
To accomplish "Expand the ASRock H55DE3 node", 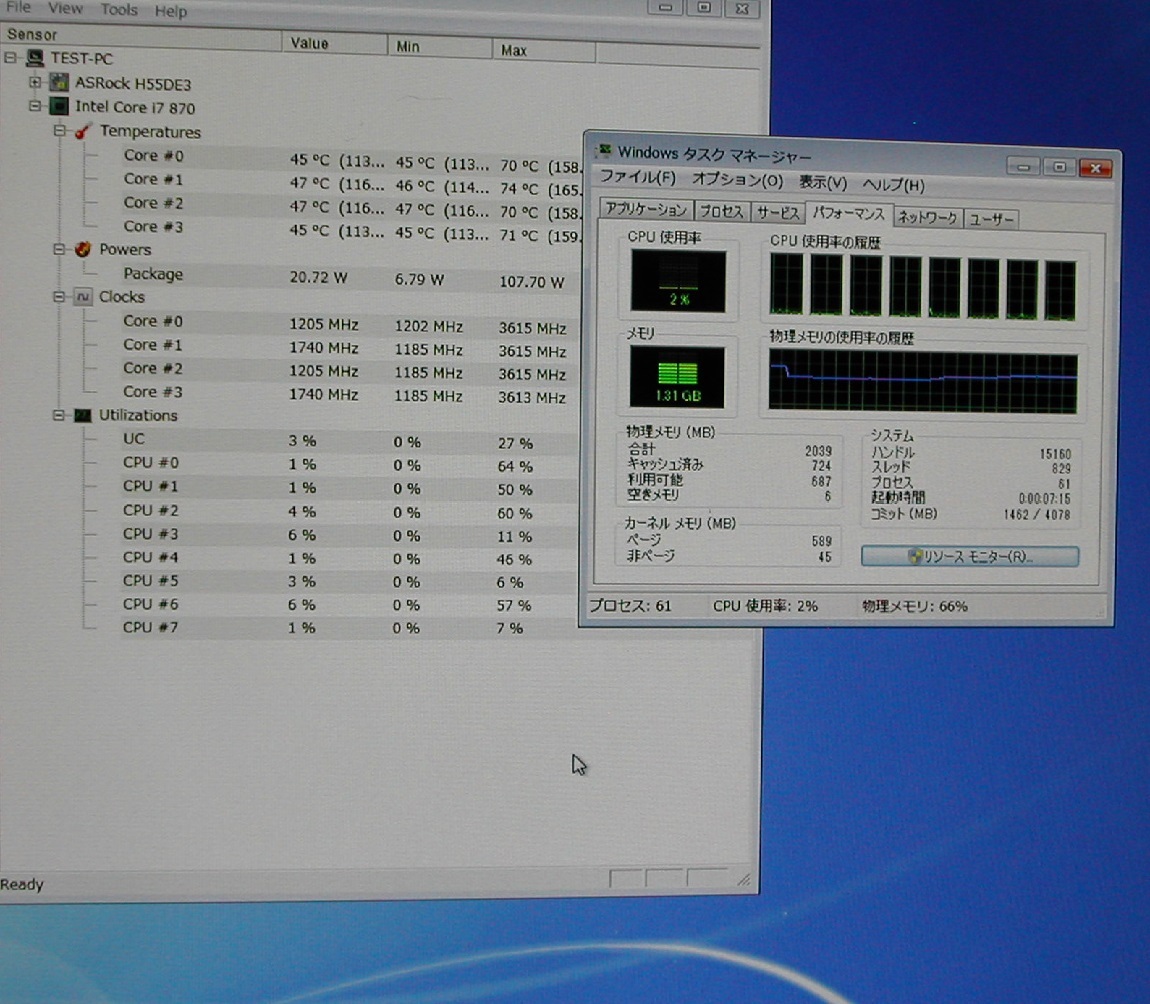I will [x=34, y=82].
